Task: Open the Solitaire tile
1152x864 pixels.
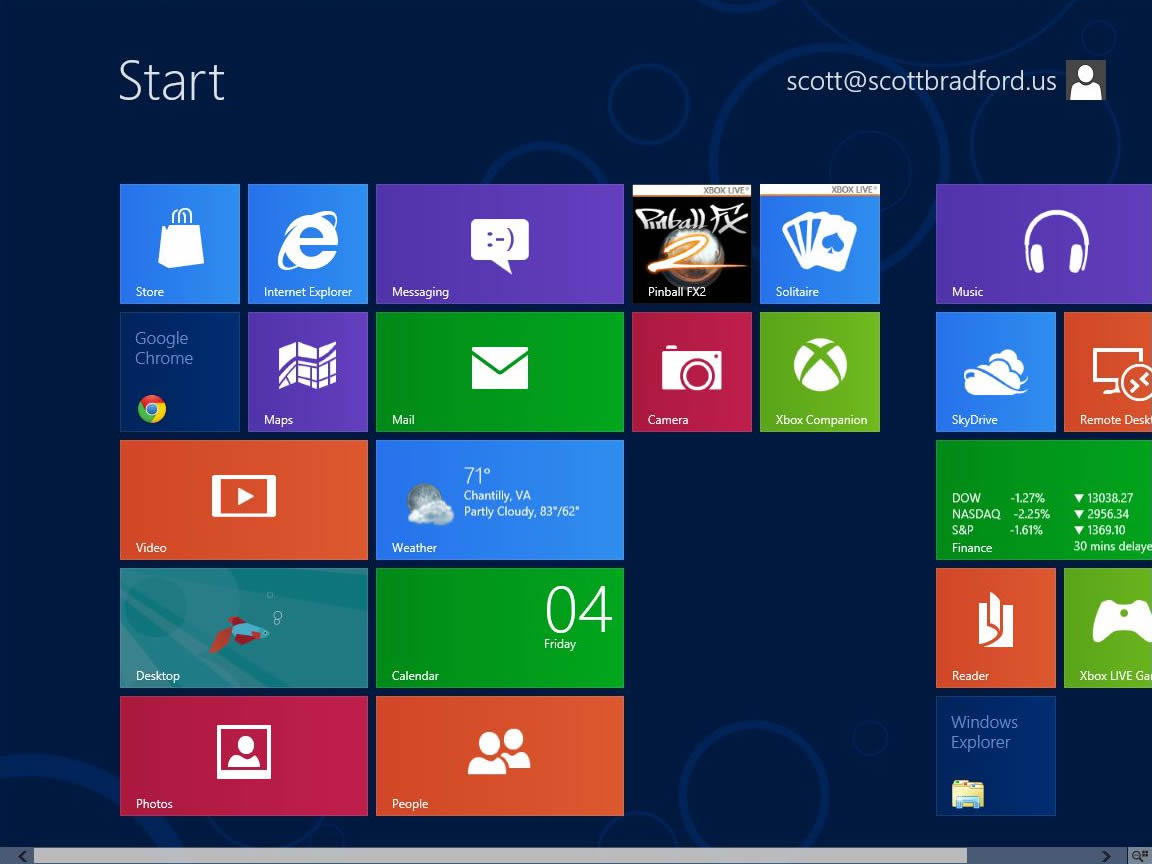Action: (820, 243)
